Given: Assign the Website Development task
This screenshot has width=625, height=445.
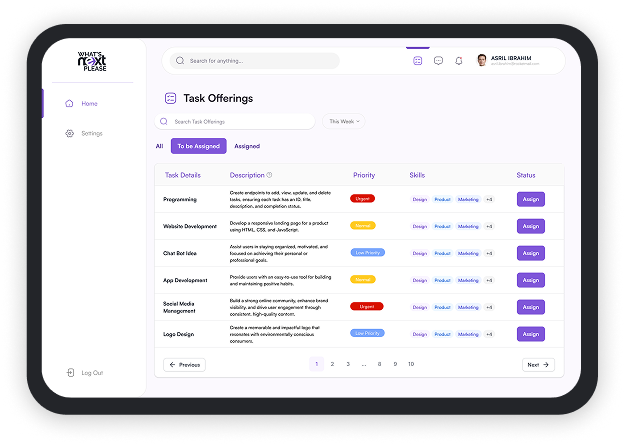Looking at the screenshot, I should pyautogui.click(x=530, y=226).
